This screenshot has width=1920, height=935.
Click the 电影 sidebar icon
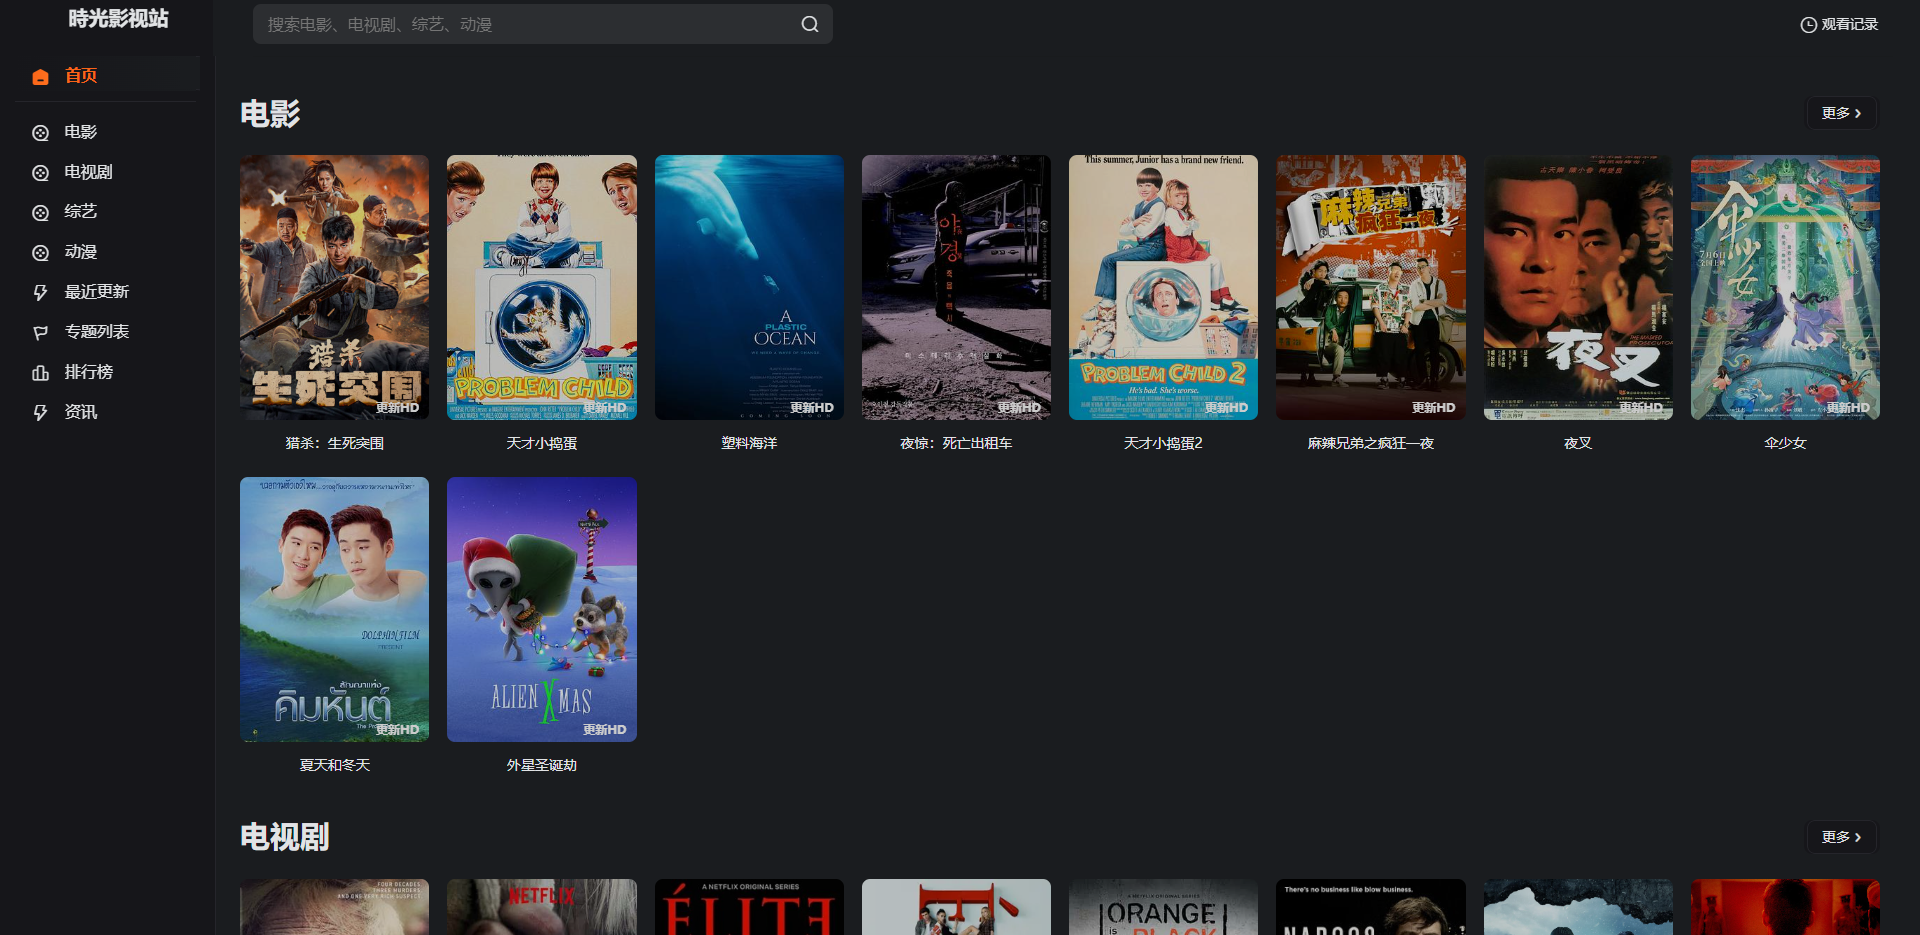[40, 132]
